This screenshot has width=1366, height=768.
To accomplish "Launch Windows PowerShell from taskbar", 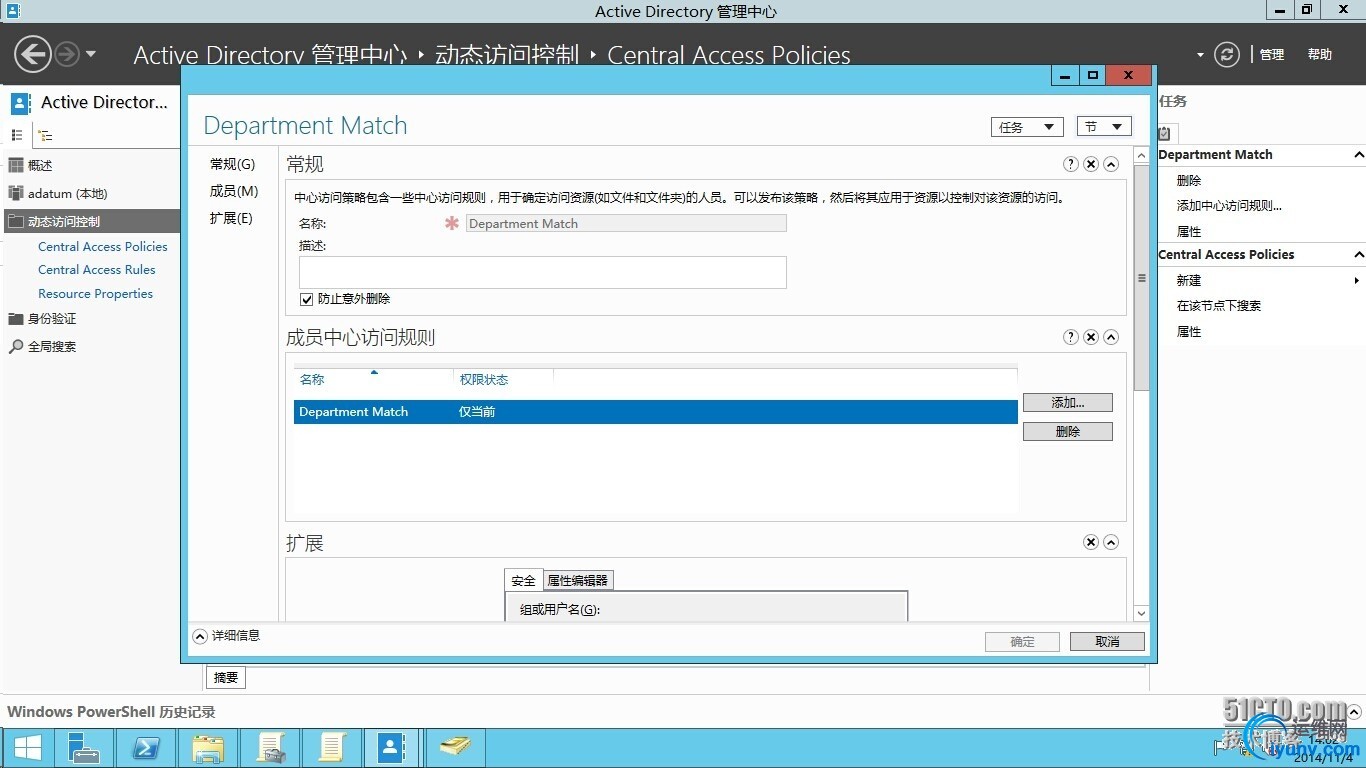I will tap(146, 748).
